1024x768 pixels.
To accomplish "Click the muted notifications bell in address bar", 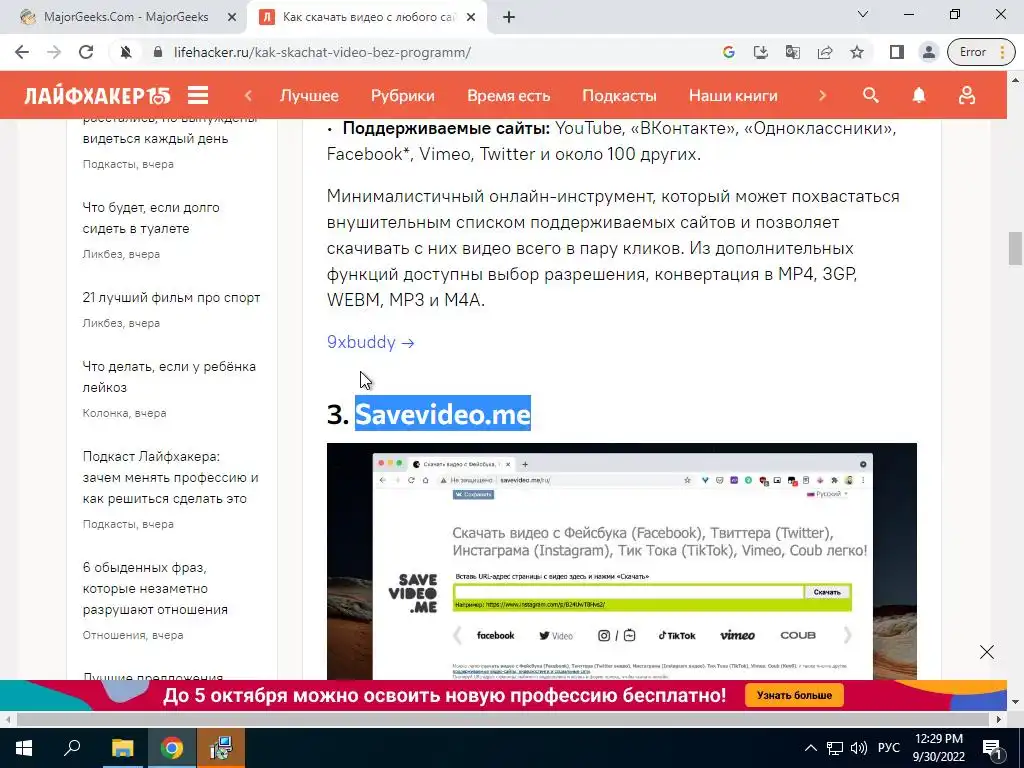I will coord(125,52).
